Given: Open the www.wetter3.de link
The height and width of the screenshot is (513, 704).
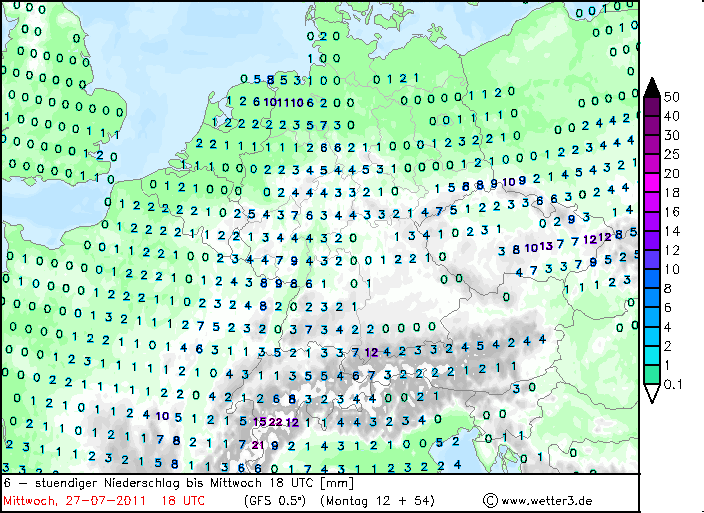Looking at the screenshot, I should pos(546,501).
